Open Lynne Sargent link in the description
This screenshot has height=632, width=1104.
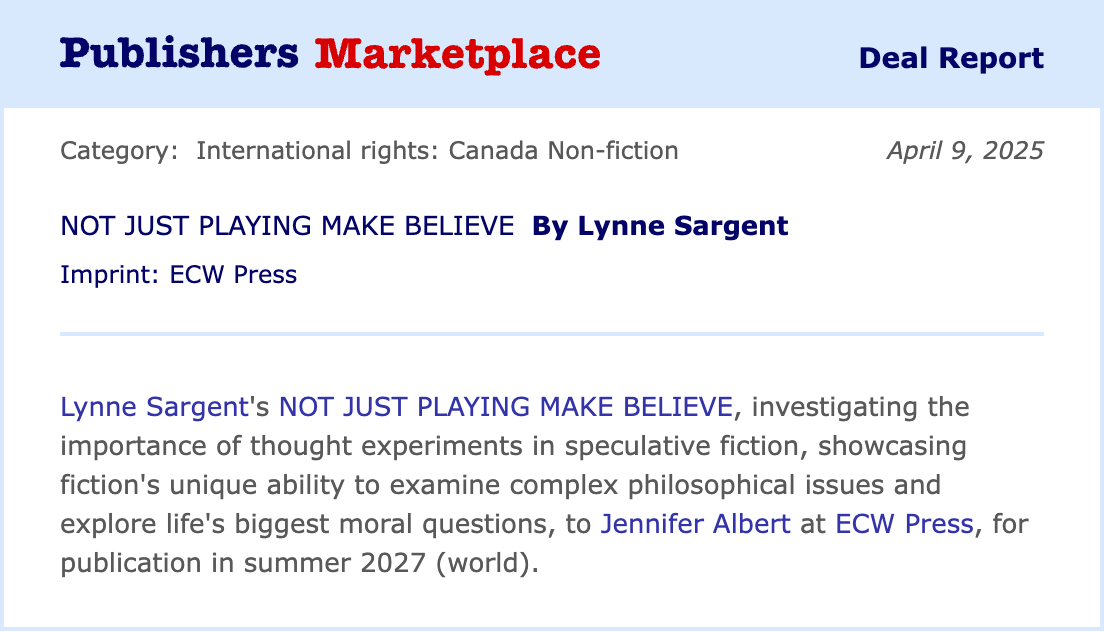pos(153,407)
